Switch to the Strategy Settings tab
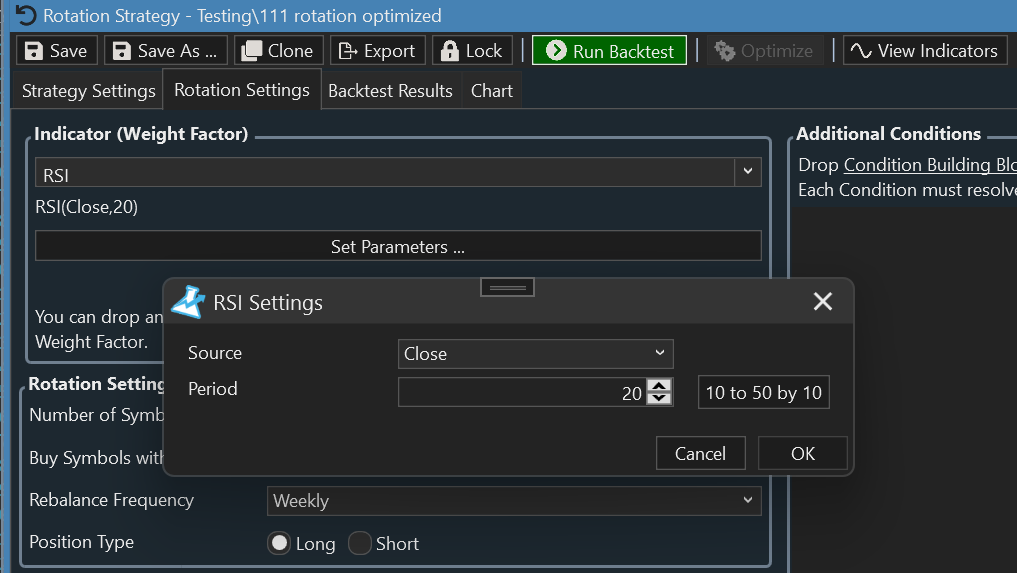Viewport: 1017px width, 573px height. tap(89, 91)
